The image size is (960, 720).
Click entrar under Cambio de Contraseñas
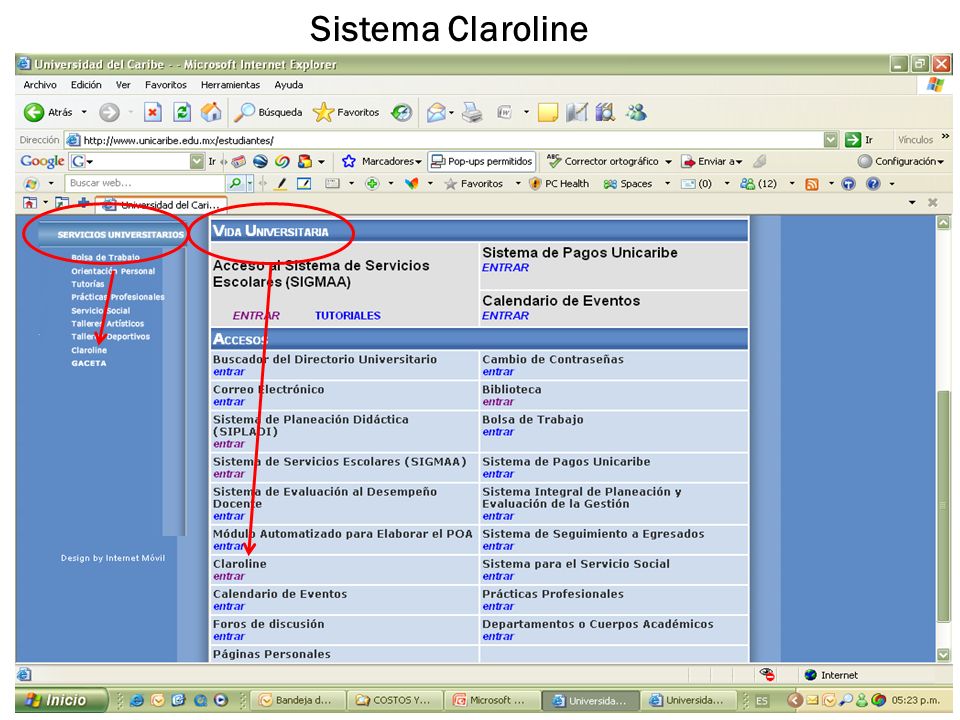click(x=498, y=372)
